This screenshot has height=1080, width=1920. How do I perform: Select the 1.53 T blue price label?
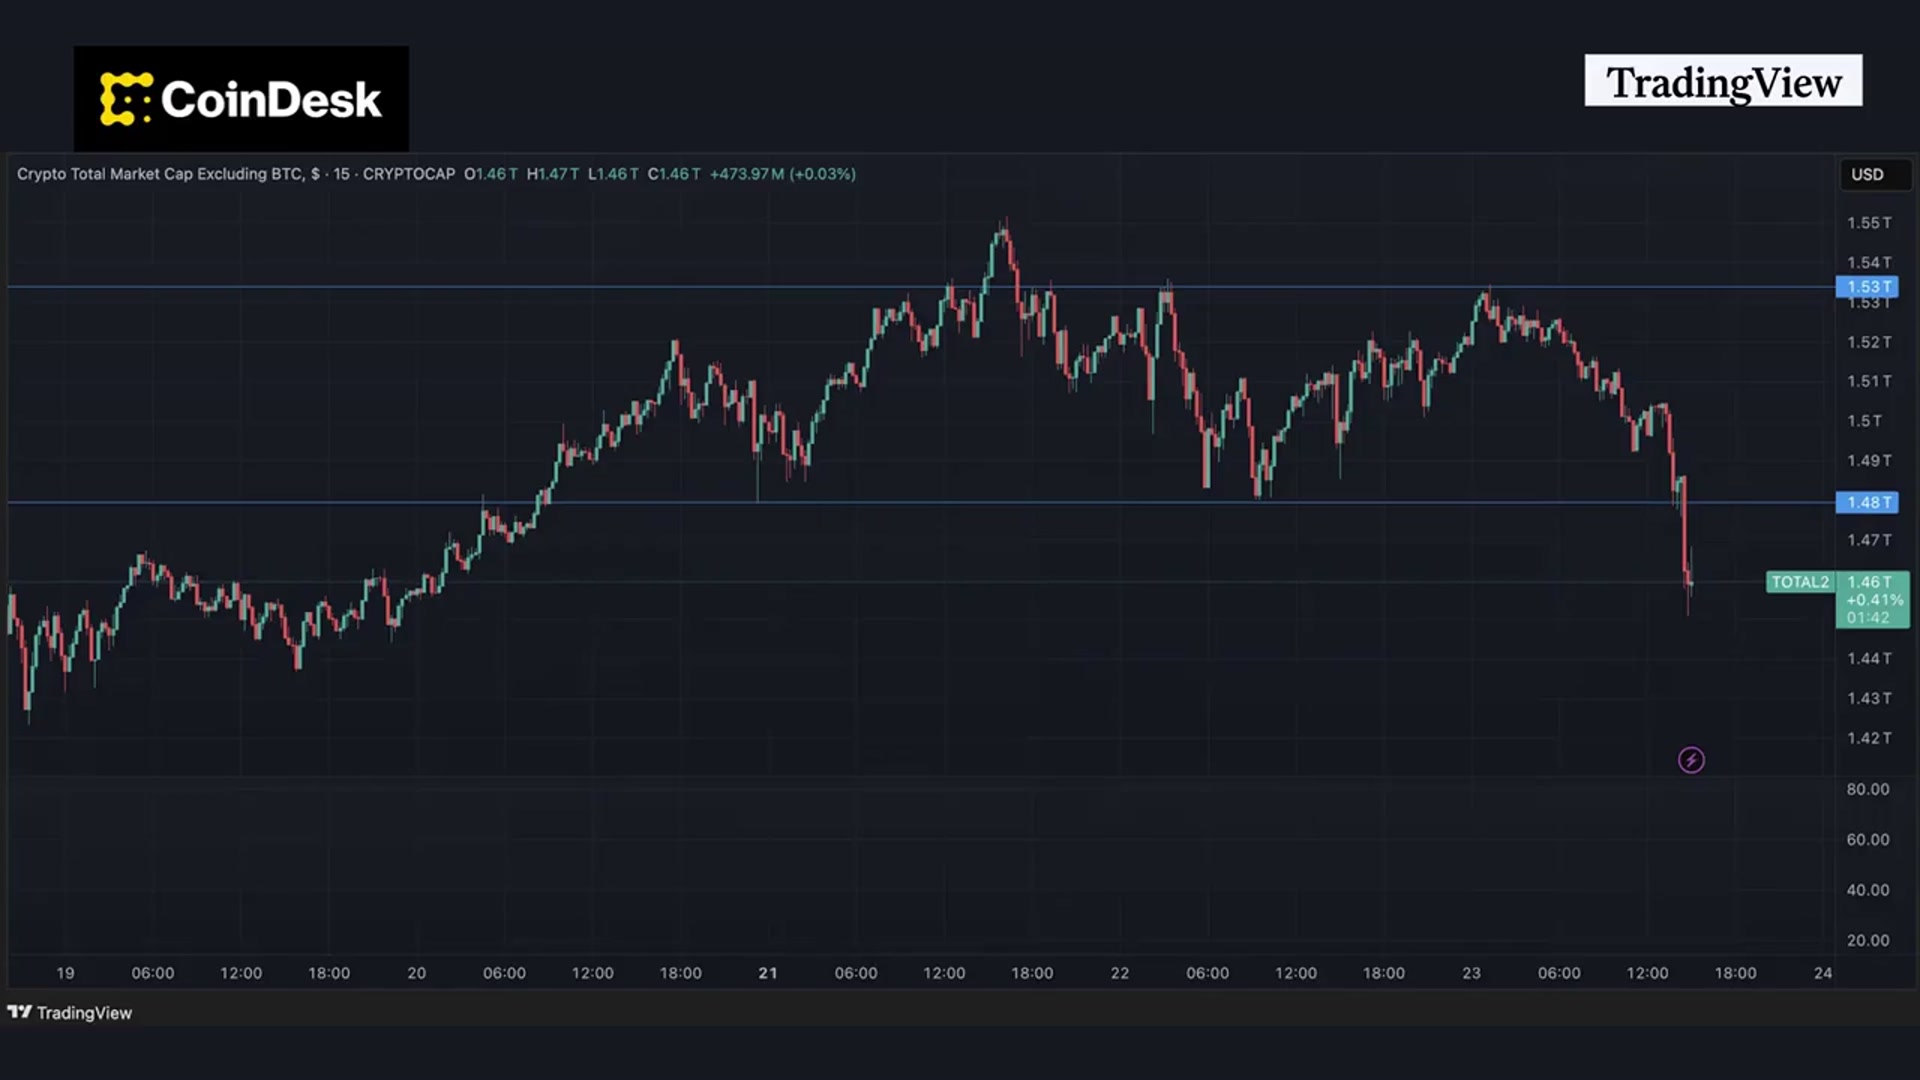[x=1867, y=287]
